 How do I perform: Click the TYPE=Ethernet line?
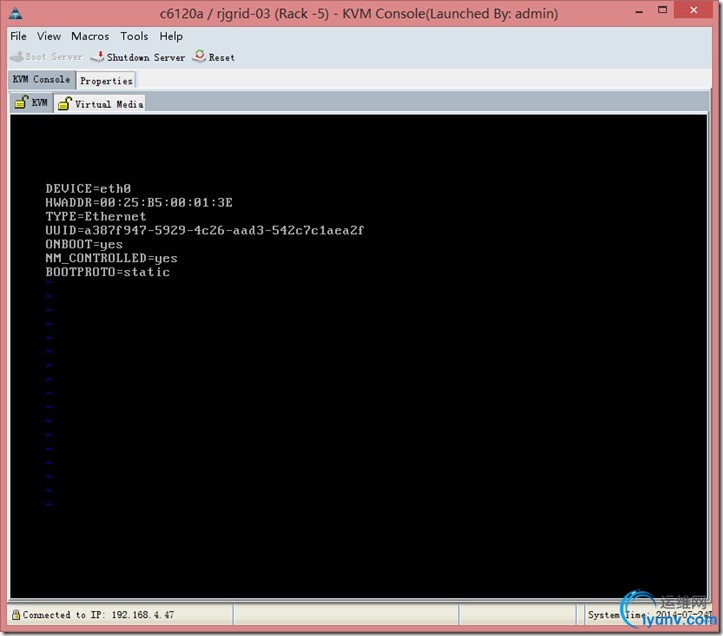[x=95, y=216]
